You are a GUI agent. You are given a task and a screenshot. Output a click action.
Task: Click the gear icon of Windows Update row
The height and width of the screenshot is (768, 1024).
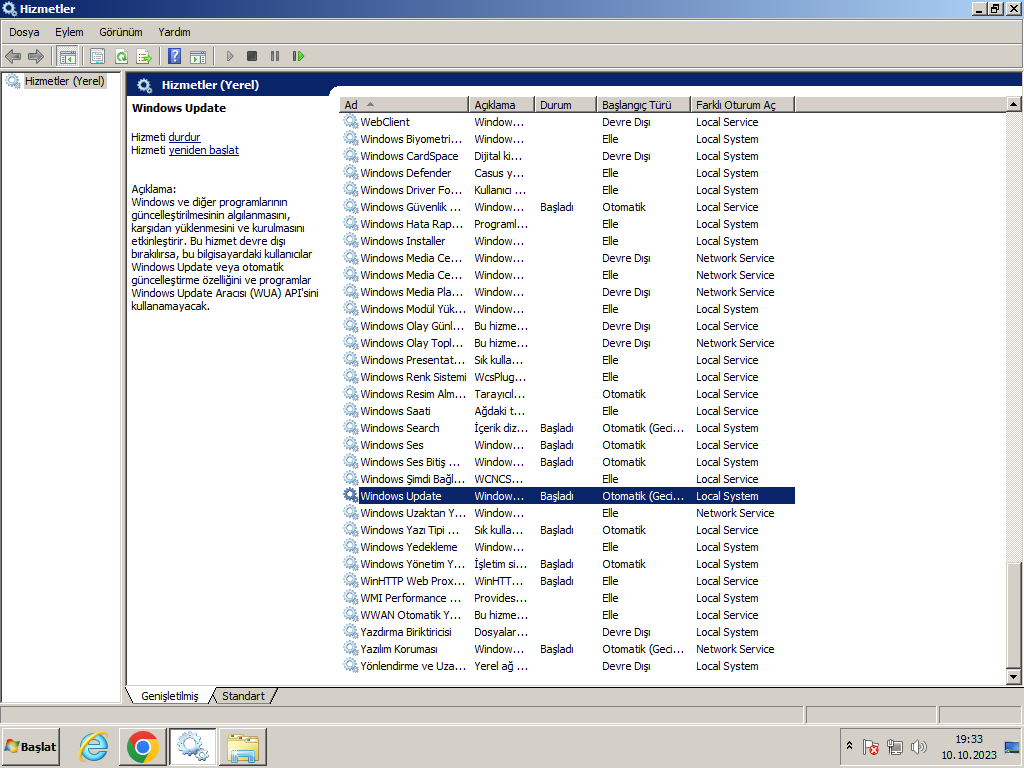coord(351,495)
